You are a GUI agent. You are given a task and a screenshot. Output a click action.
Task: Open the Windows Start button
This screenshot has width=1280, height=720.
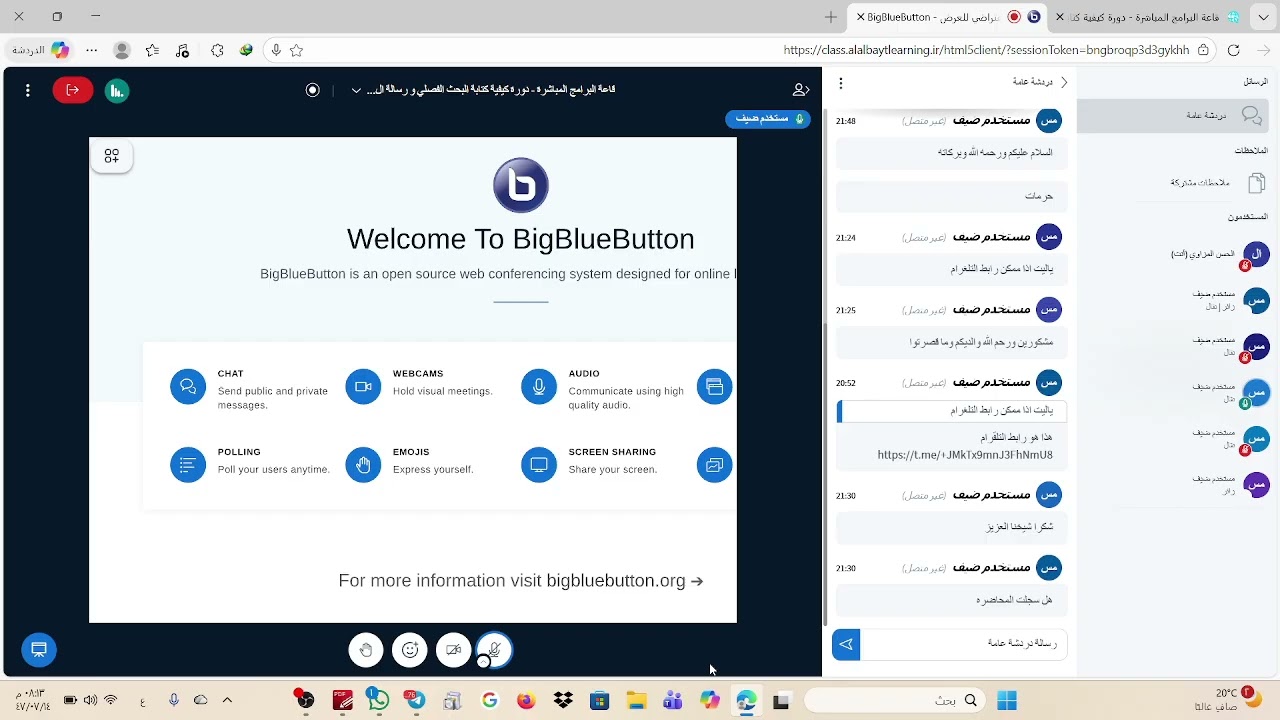[x=1006, y=700]
